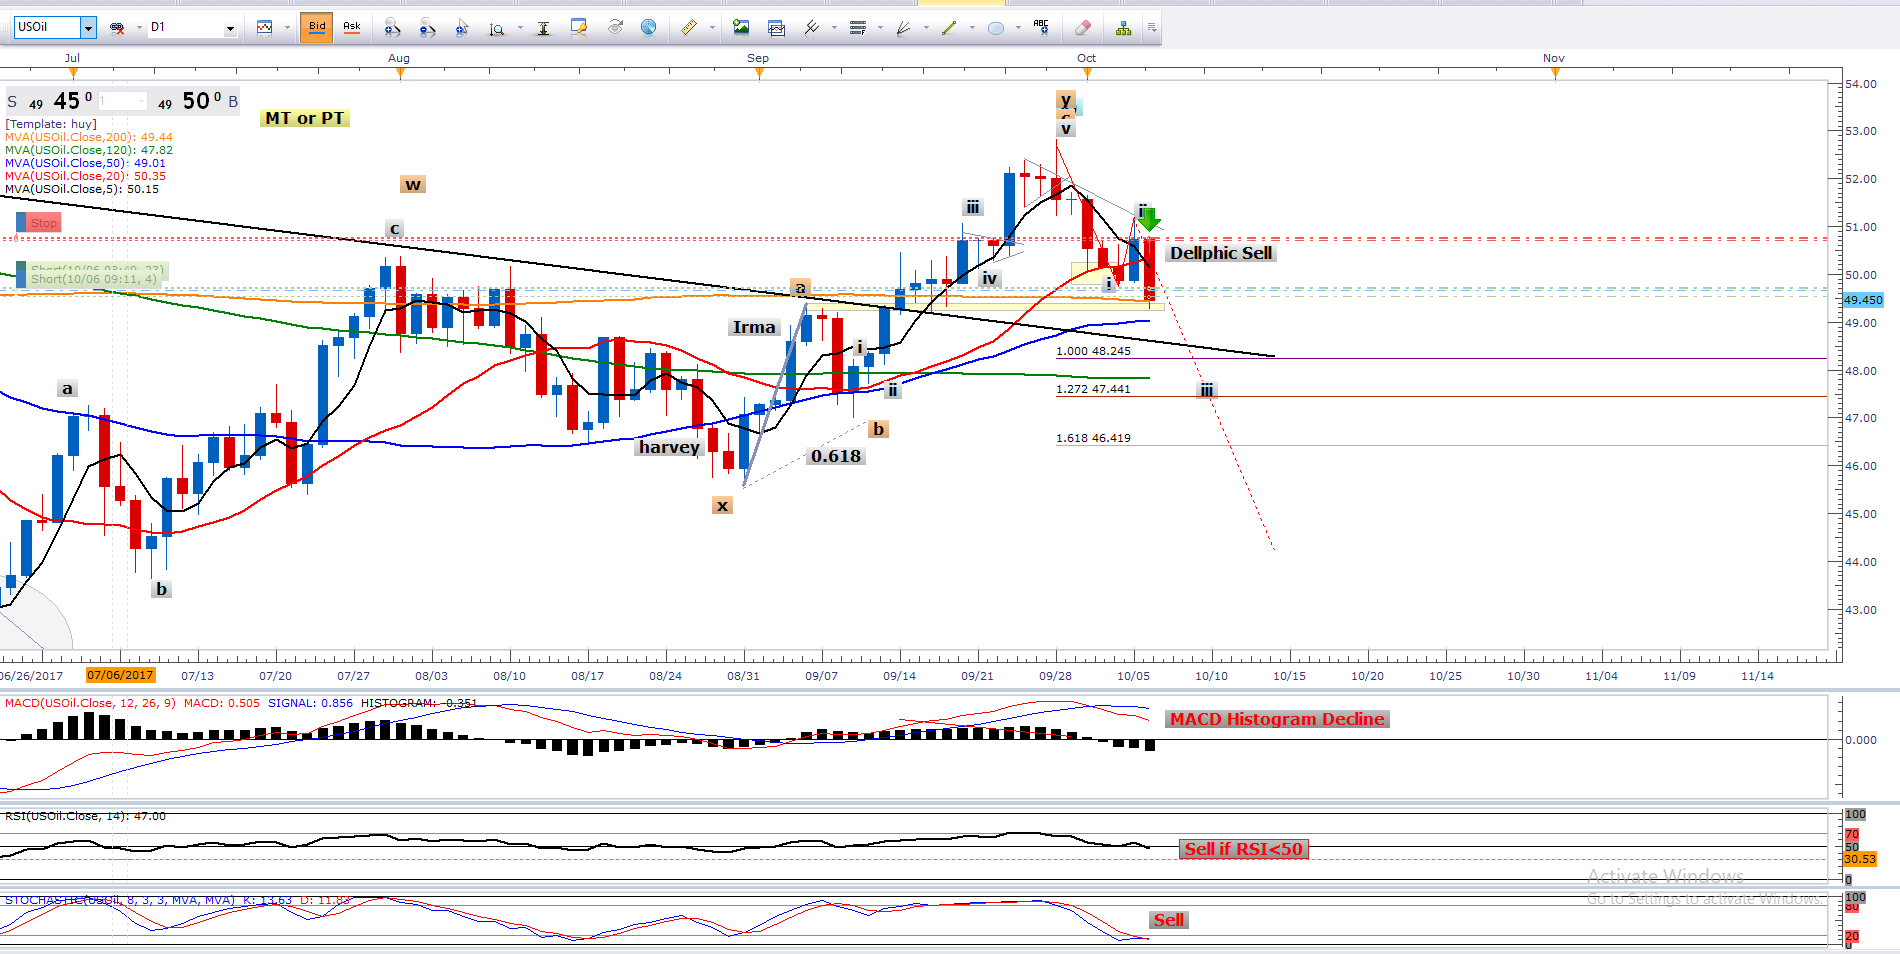Click the Andrews pitchfork tool icon
This screenshot has height=954, width=1900.
pos(811,28)
